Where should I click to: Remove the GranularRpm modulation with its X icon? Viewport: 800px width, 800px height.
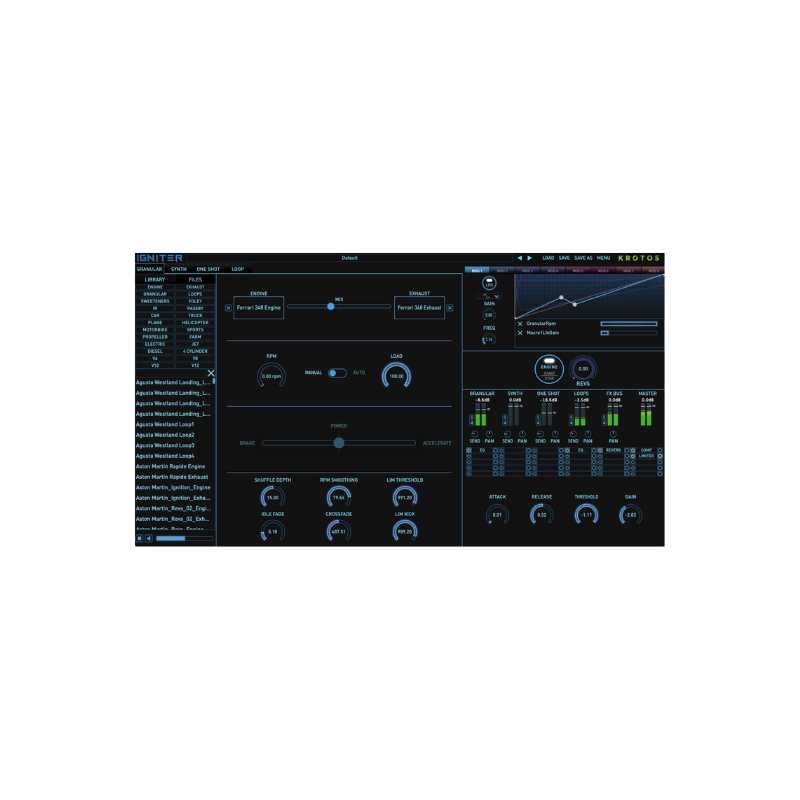click(519, 323)
